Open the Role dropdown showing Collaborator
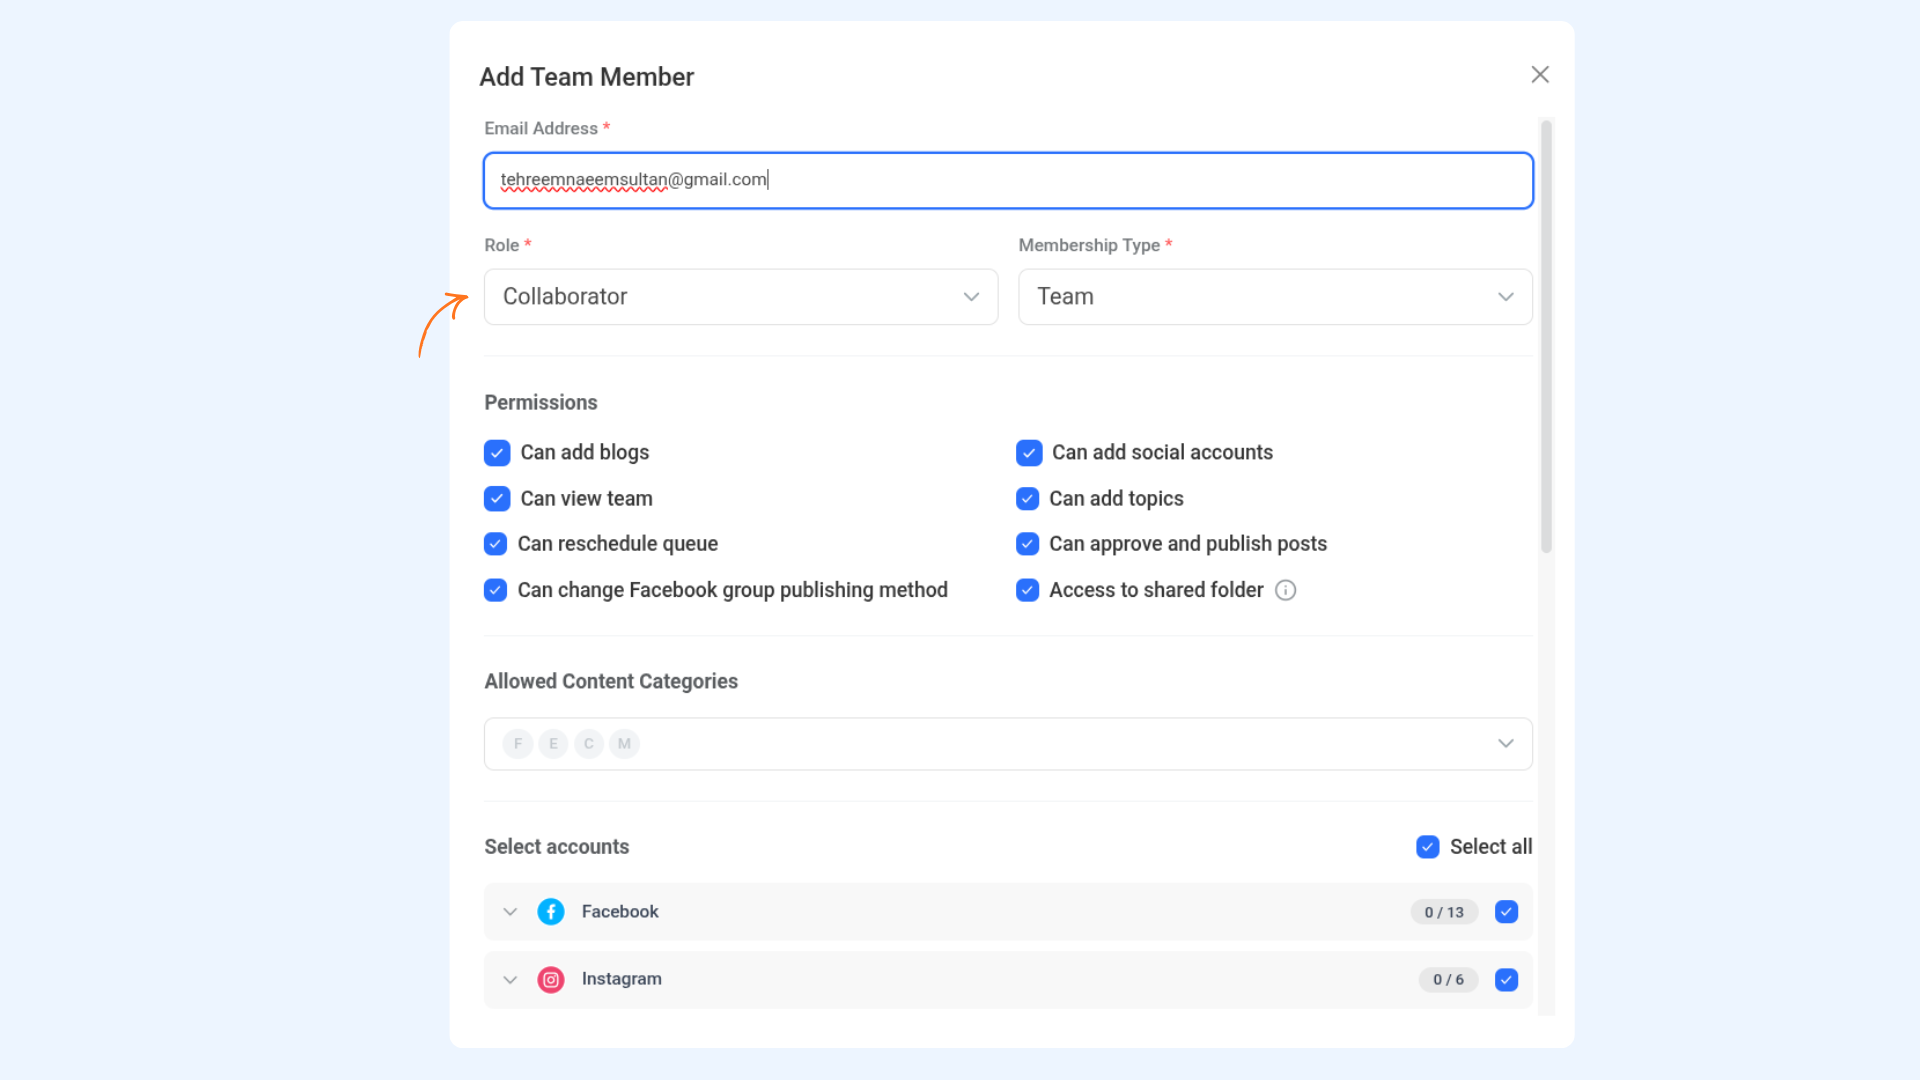1920x1080 pixels. pyautogui.click(x=741, y=297)
